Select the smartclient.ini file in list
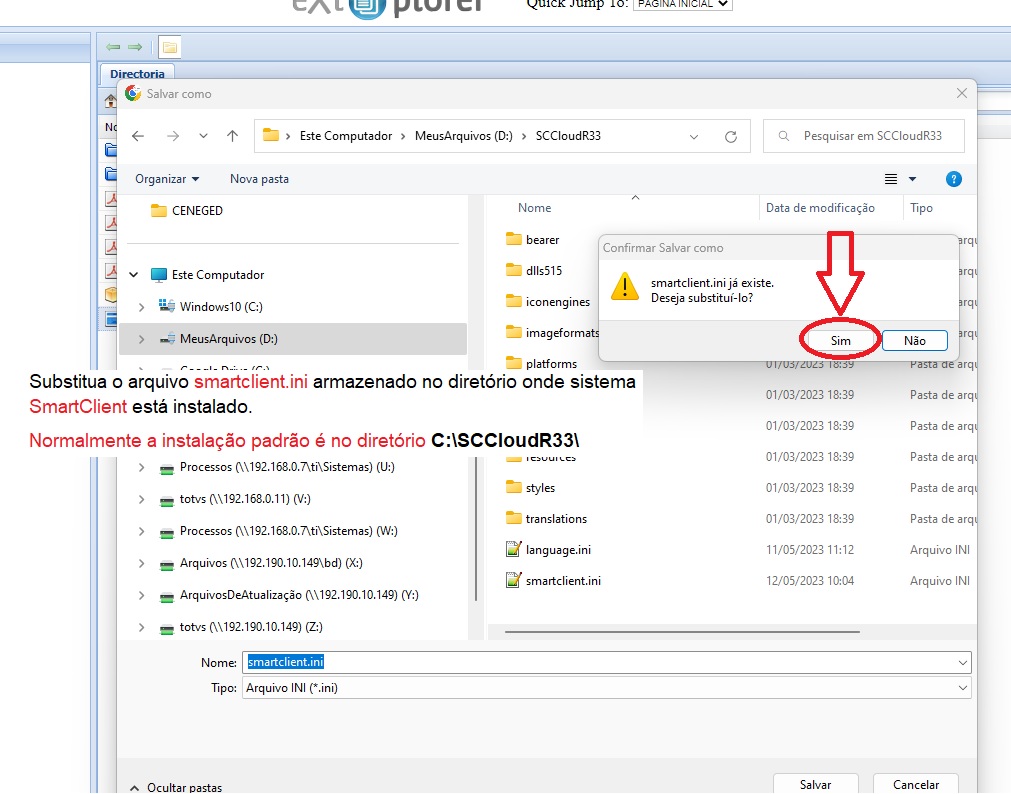Image resolution: width=1011 pixels, height=794 pixels. (562, 581)
